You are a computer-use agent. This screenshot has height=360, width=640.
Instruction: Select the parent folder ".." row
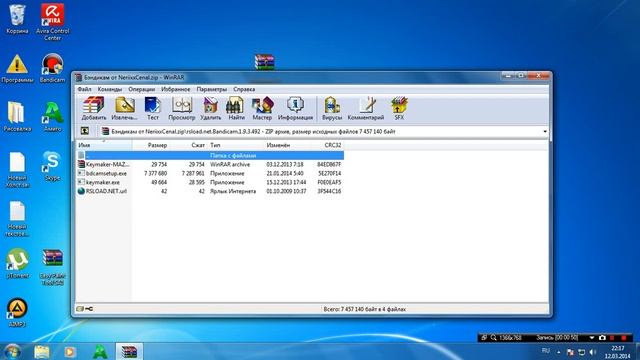(210, 155)
